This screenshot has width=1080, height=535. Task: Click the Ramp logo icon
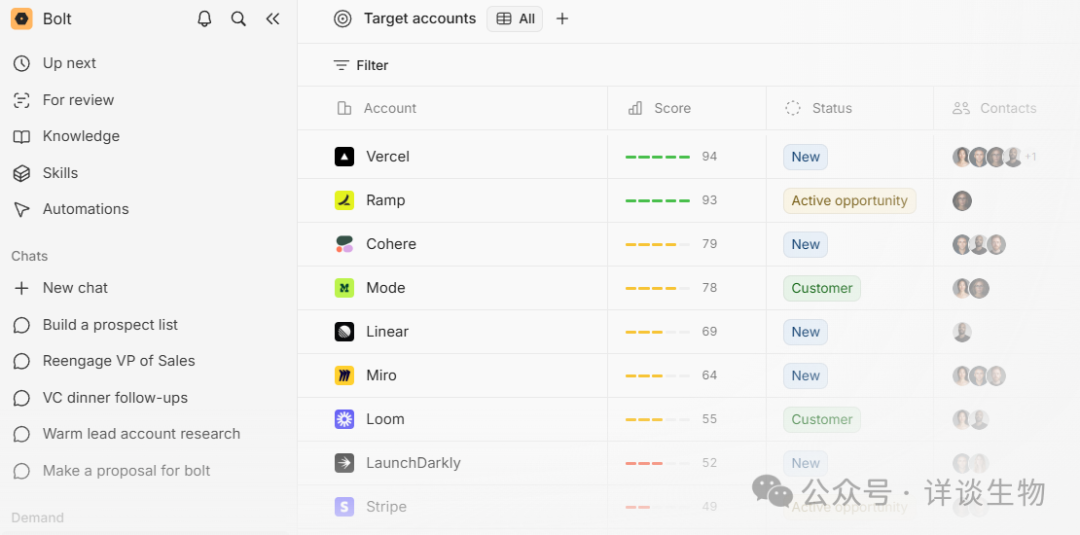tap(344, 200)
